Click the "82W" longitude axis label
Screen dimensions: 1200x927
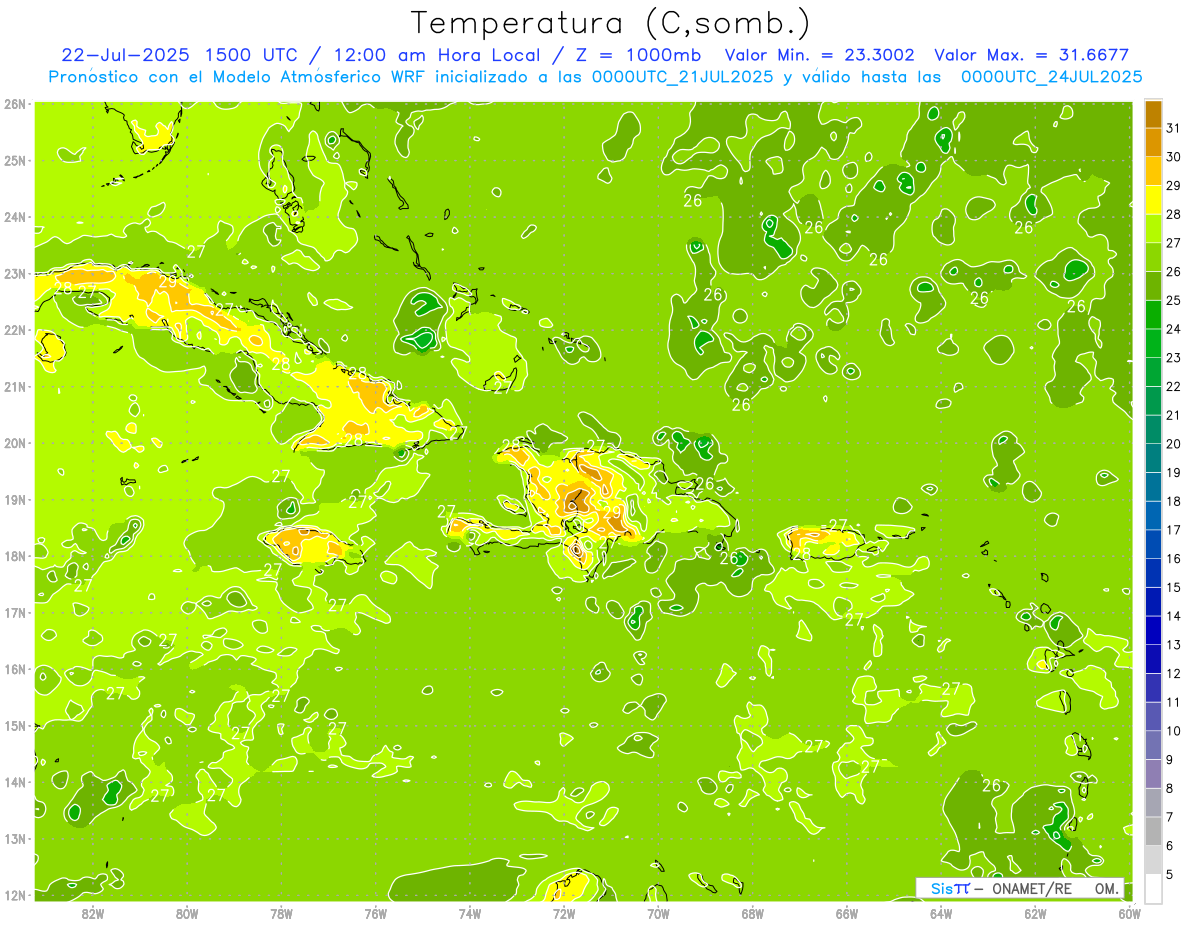pyautogui.click(x=92, y=913)
